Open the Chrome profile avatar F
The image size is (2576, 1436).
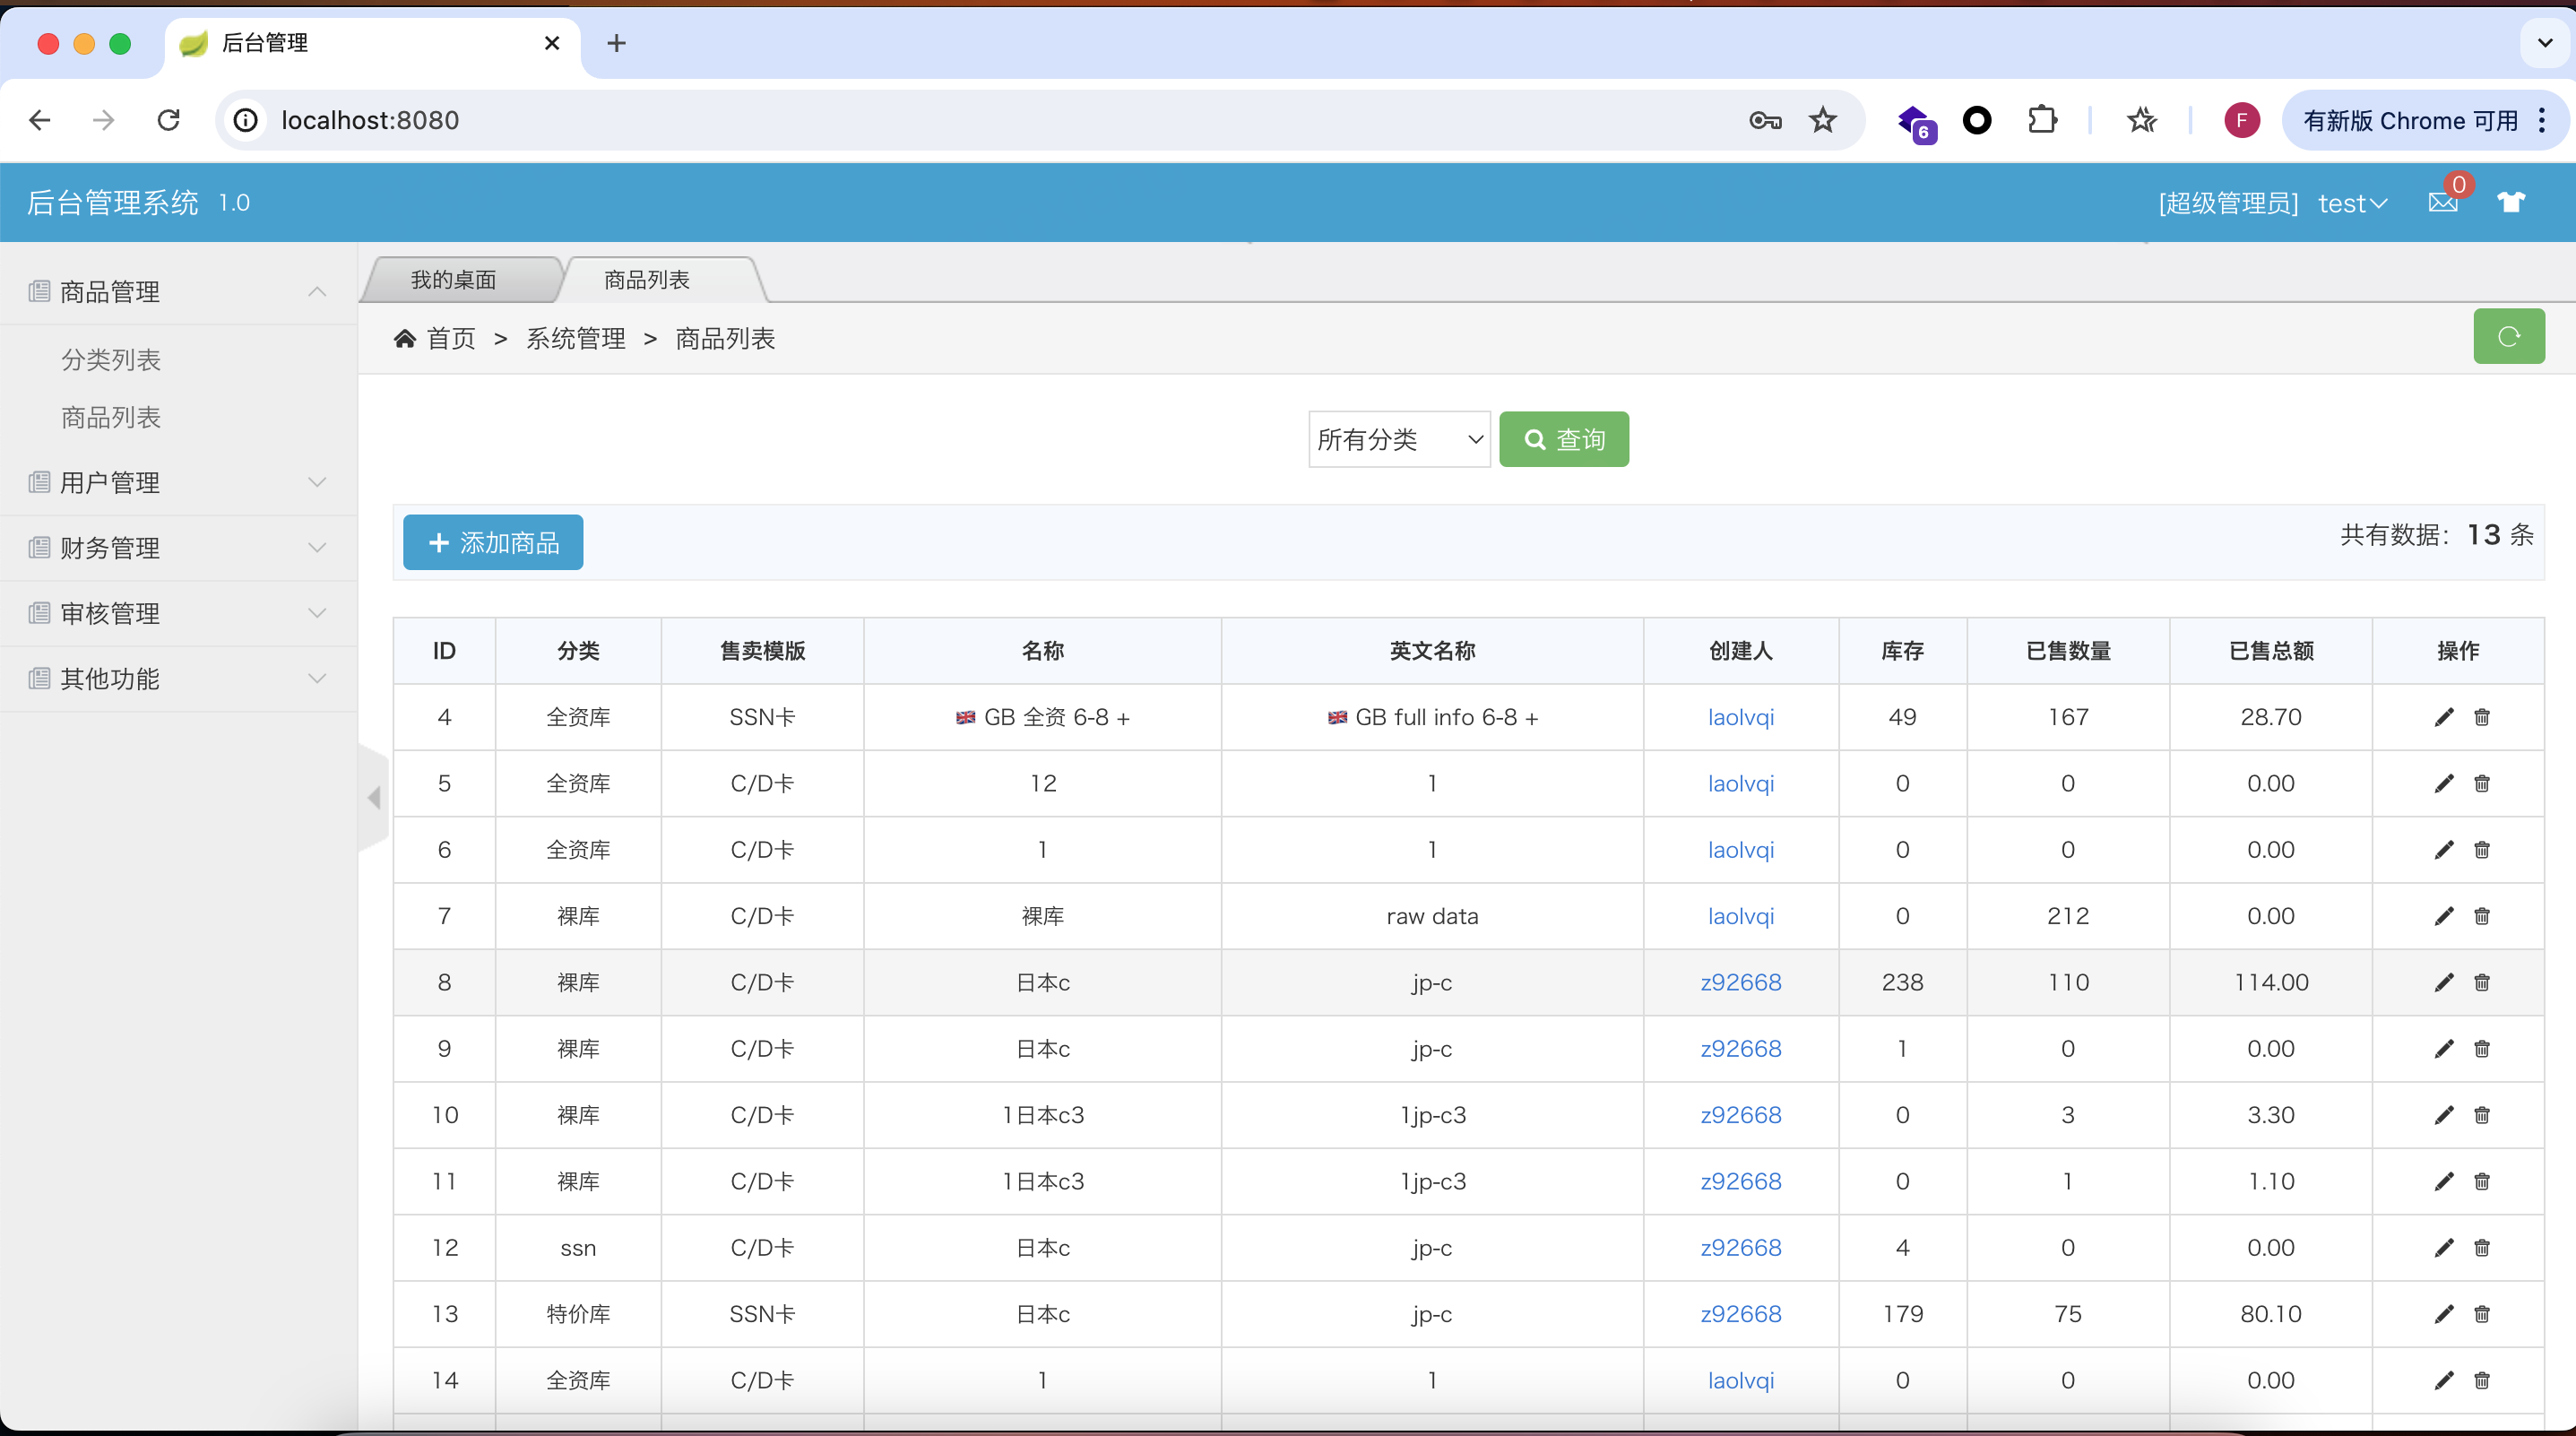point(2242,121)
